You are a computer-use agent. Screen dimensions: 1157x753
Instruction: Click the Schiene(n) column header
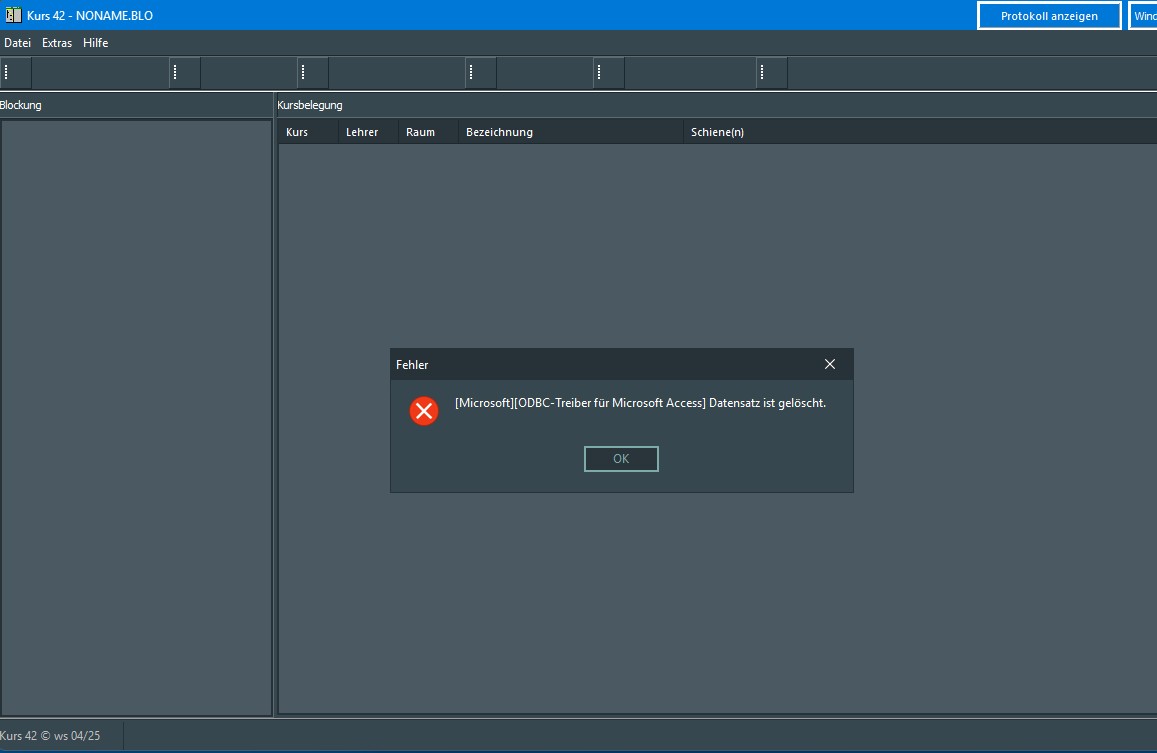pyautogui.click(x=920, y=132)
